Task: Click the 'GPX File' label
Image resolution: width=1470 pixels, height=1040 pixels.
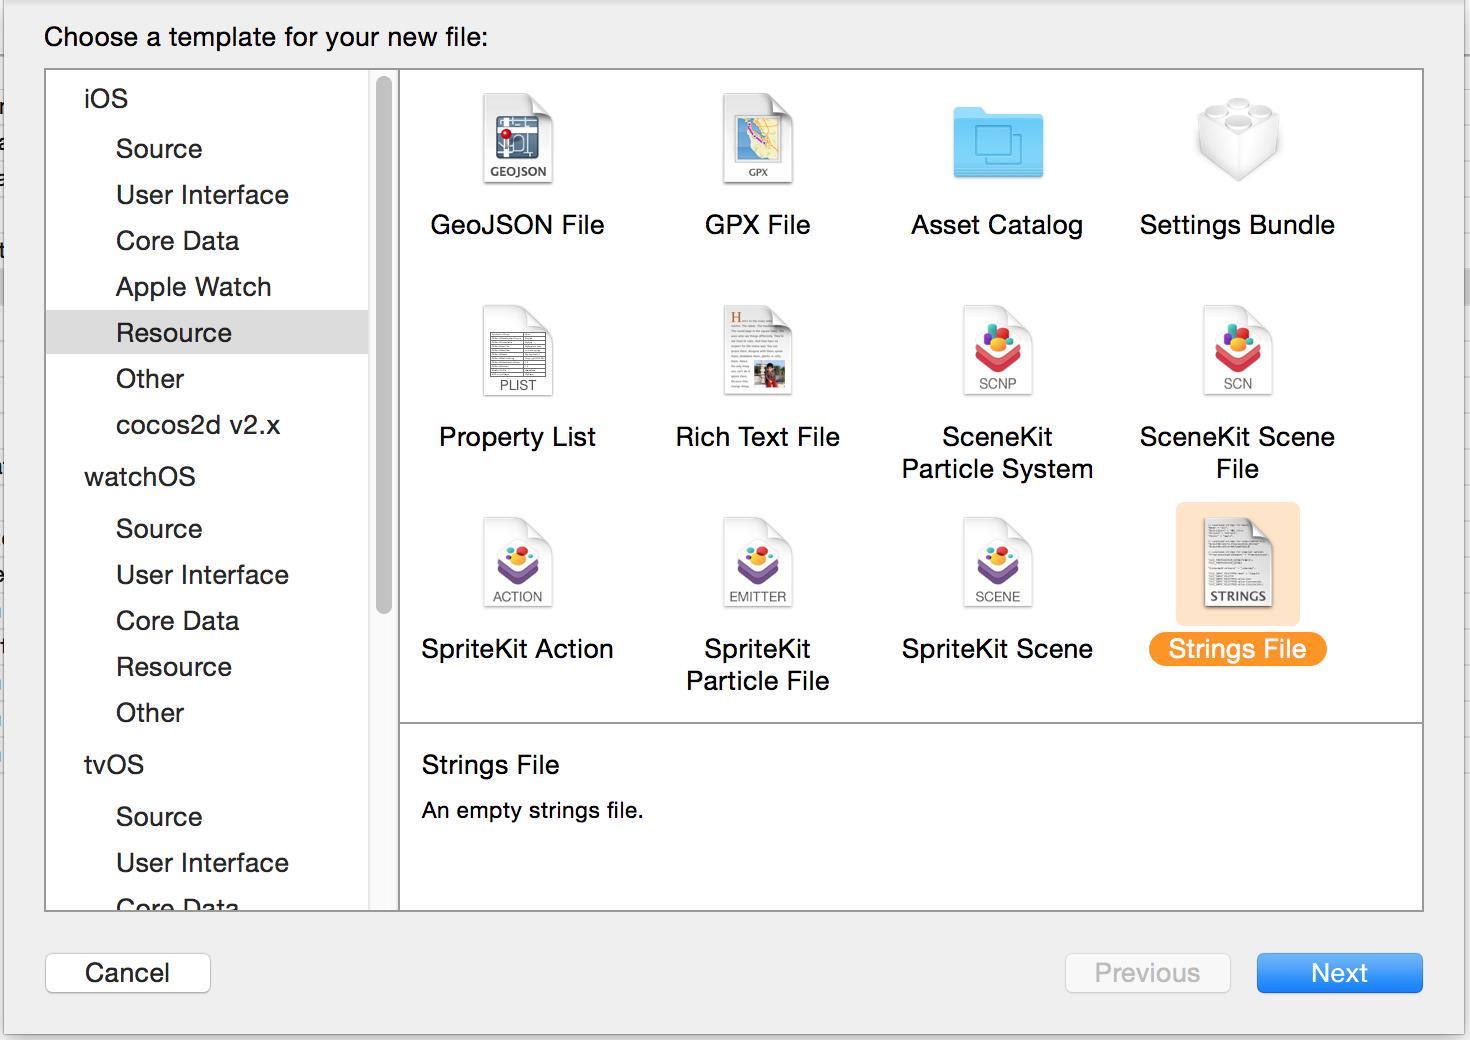Action: pos(757,225)
